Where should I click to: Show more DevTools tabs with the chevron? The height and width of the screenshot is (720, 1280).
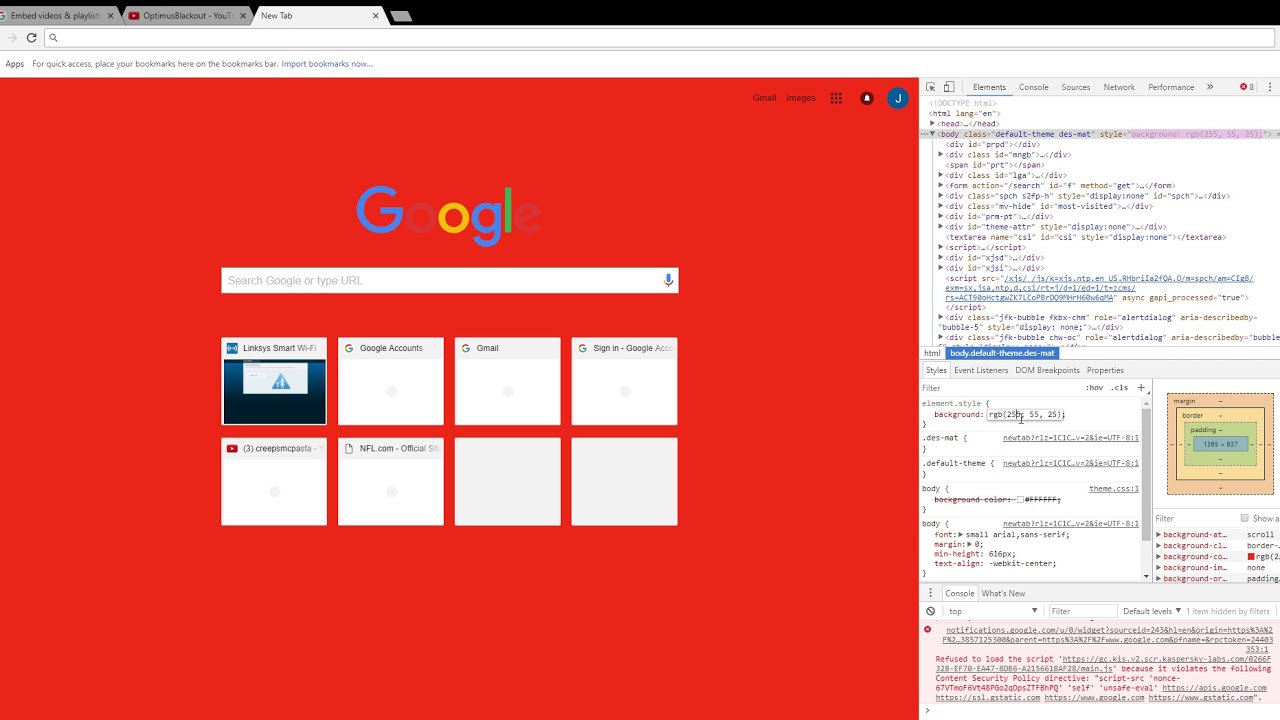tap(1210, 87)
